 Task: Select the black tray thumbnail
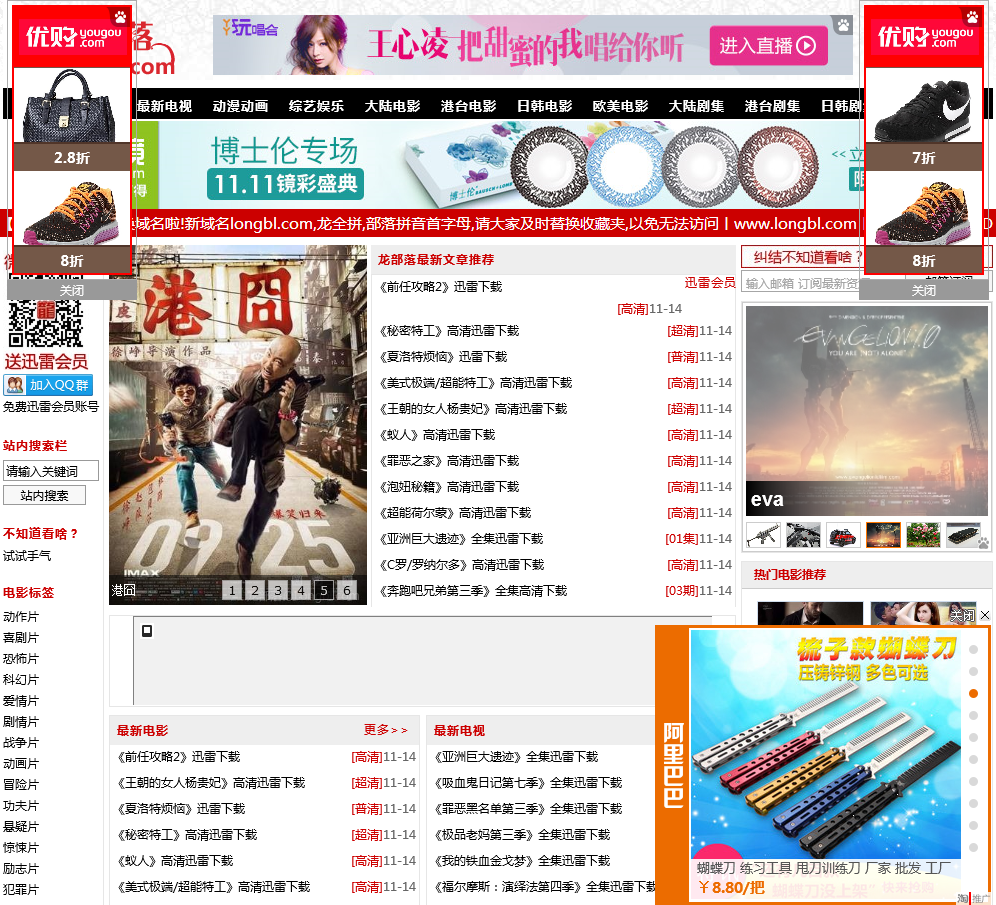[x=963, y=535]
